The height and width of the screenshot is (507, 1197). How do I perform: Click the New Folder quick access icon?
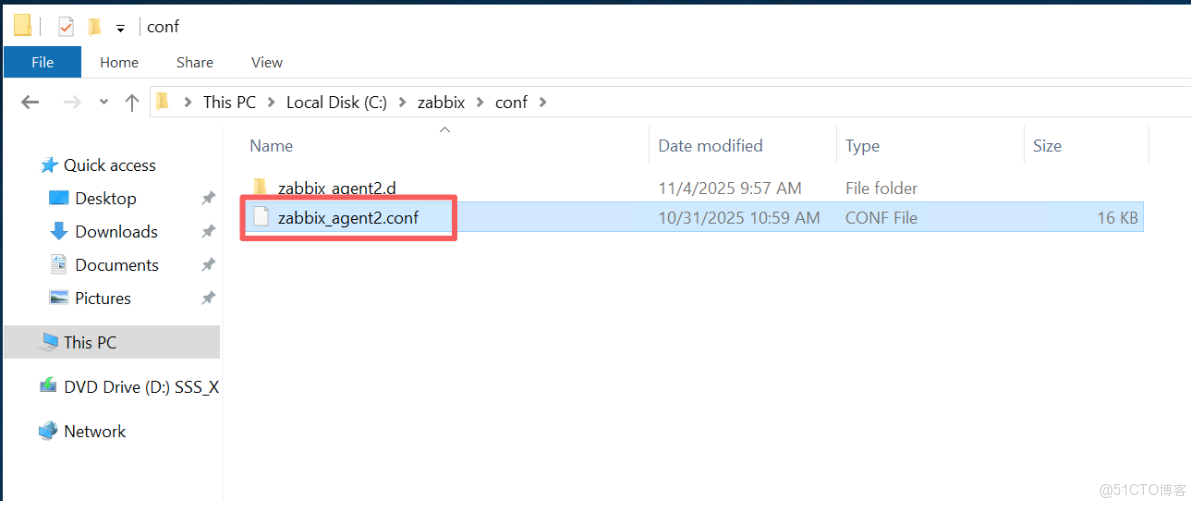(x=94, y=27)
